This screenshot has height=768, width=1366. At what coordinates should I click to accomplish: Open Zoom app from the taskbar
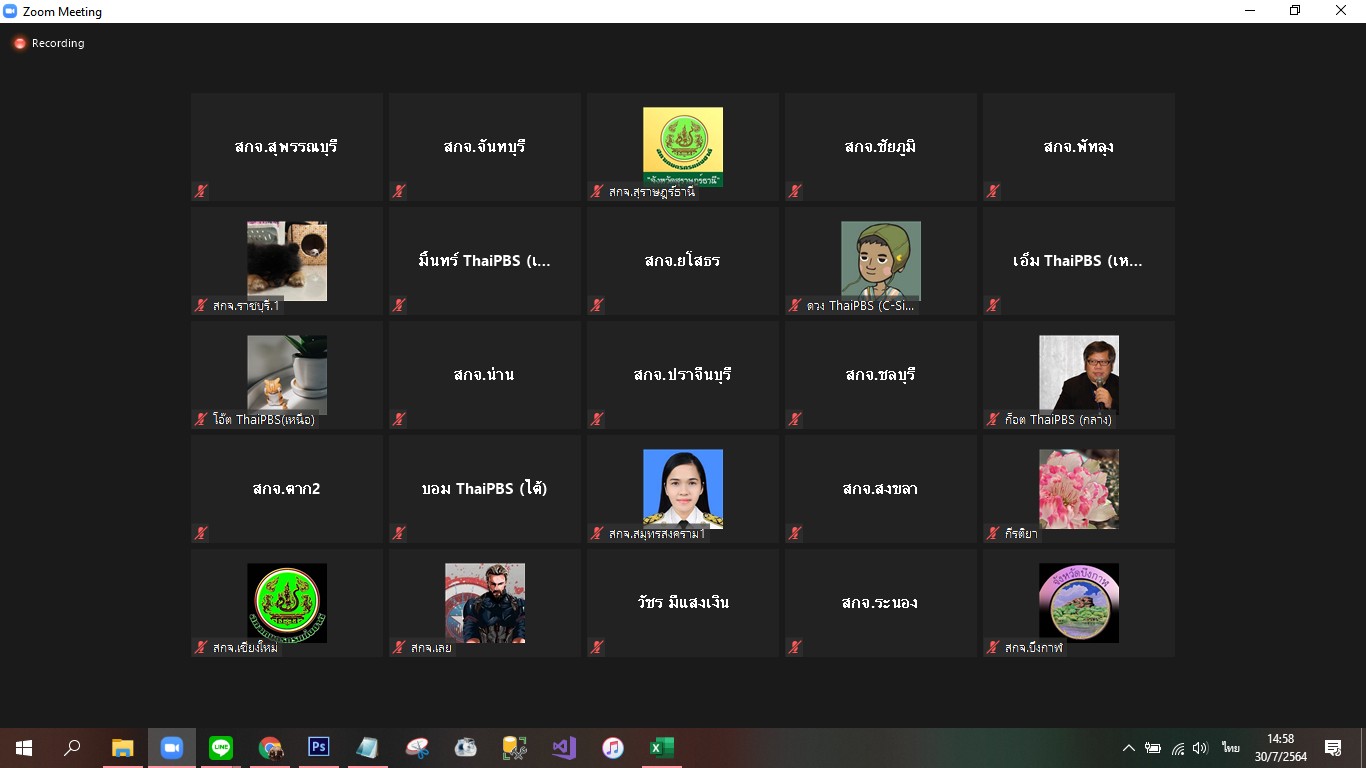(172, 748)
